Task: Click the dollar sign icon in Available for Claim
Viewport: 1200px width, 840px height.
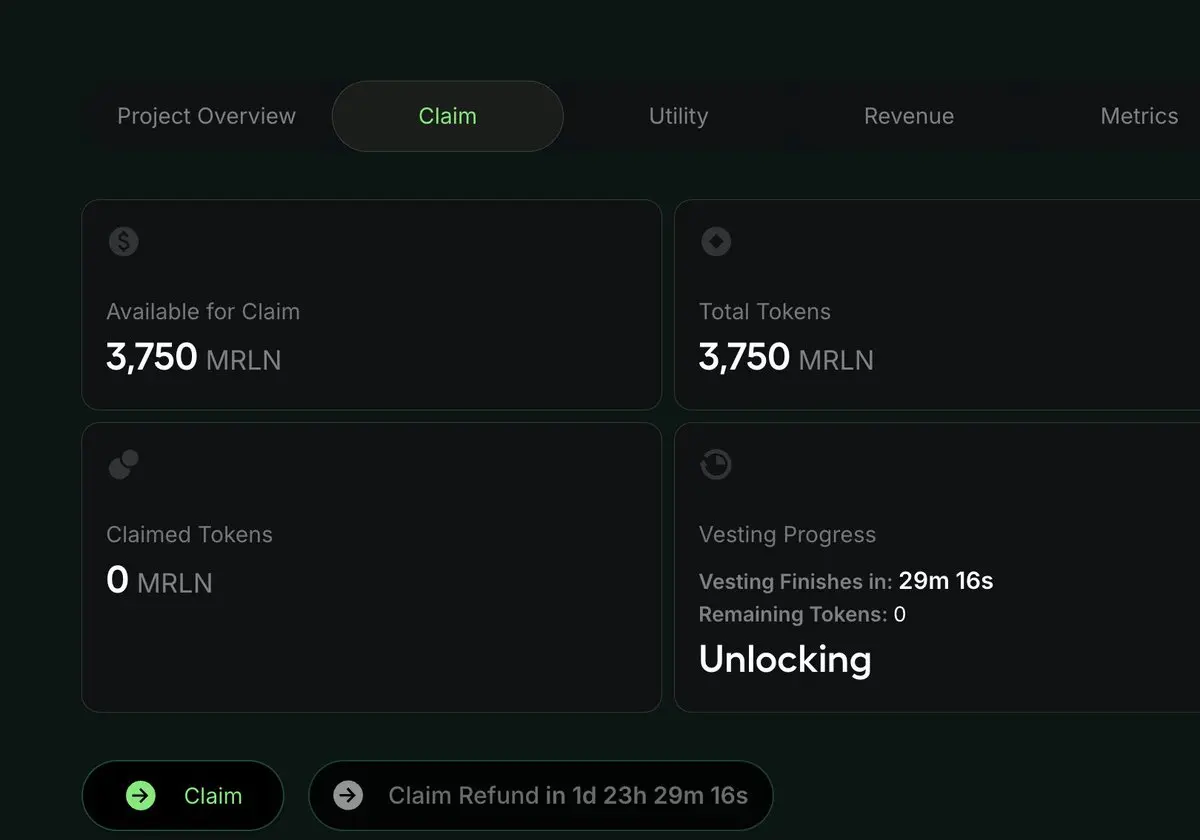Action: point(123,241)
